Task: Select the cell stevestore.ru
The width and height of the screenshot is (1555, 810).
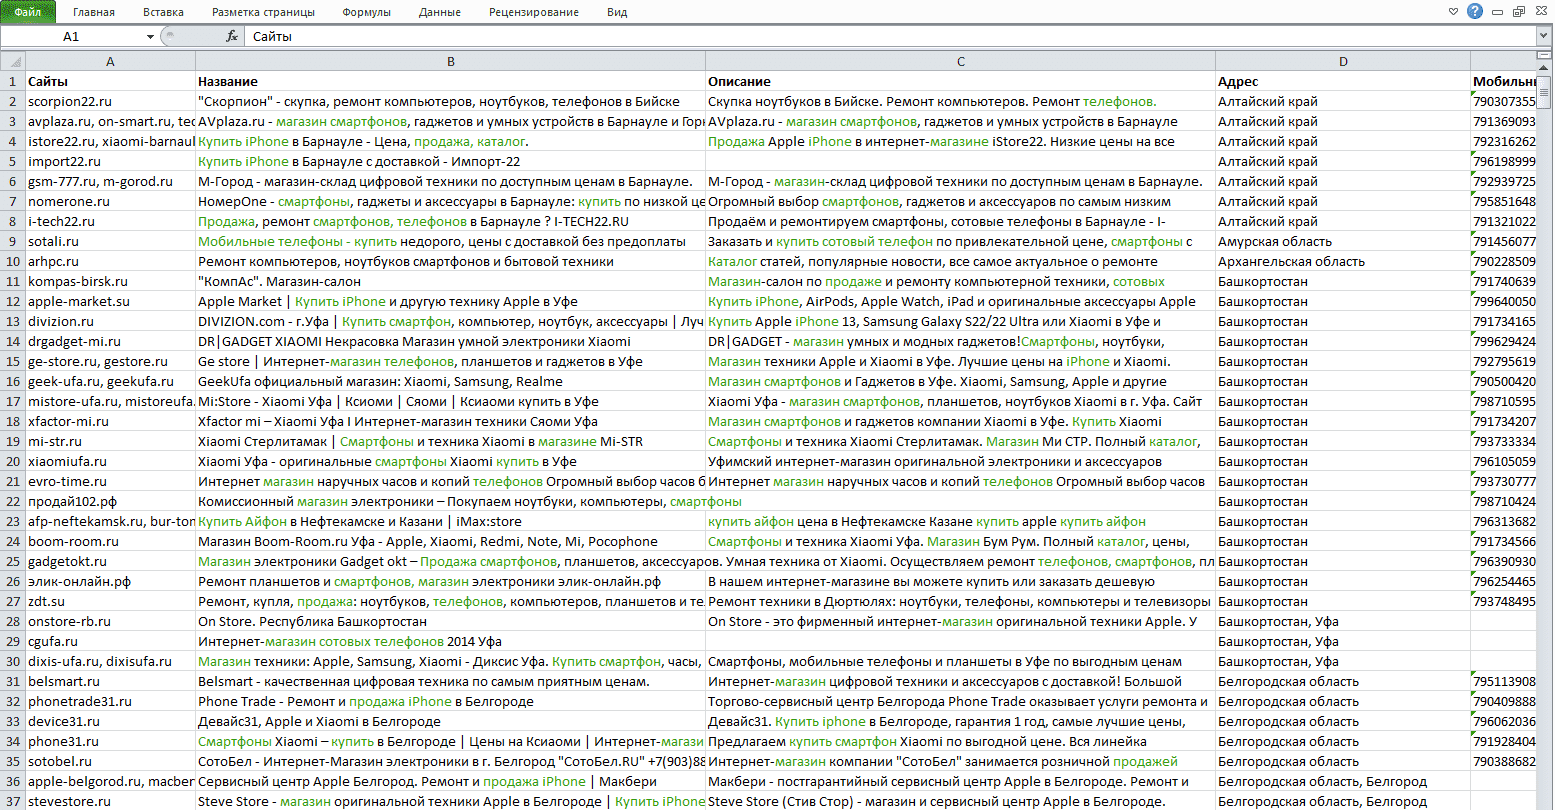Action: coord(110,801)
